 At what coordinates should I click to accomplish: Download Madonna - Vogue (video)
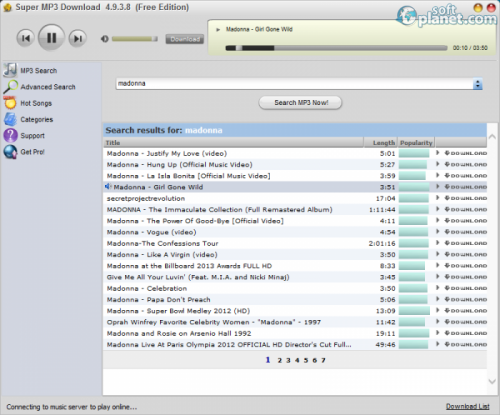[x=466, y=232]
